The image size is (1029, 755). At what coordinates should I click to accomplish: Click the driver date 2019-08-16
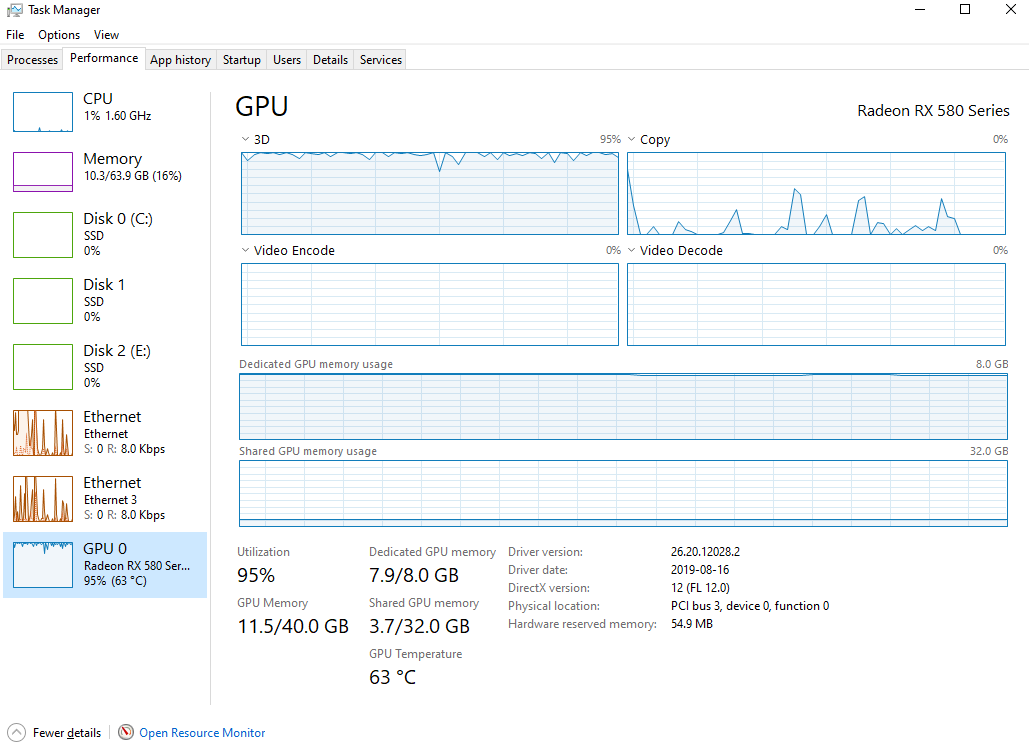coord(700,569)
